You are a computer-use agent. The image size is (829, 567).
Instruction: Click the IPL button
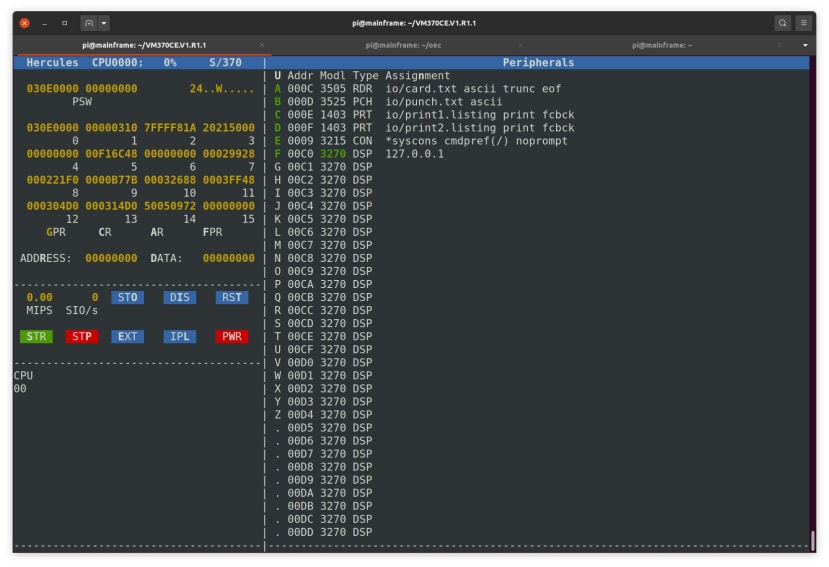[180, 336]
